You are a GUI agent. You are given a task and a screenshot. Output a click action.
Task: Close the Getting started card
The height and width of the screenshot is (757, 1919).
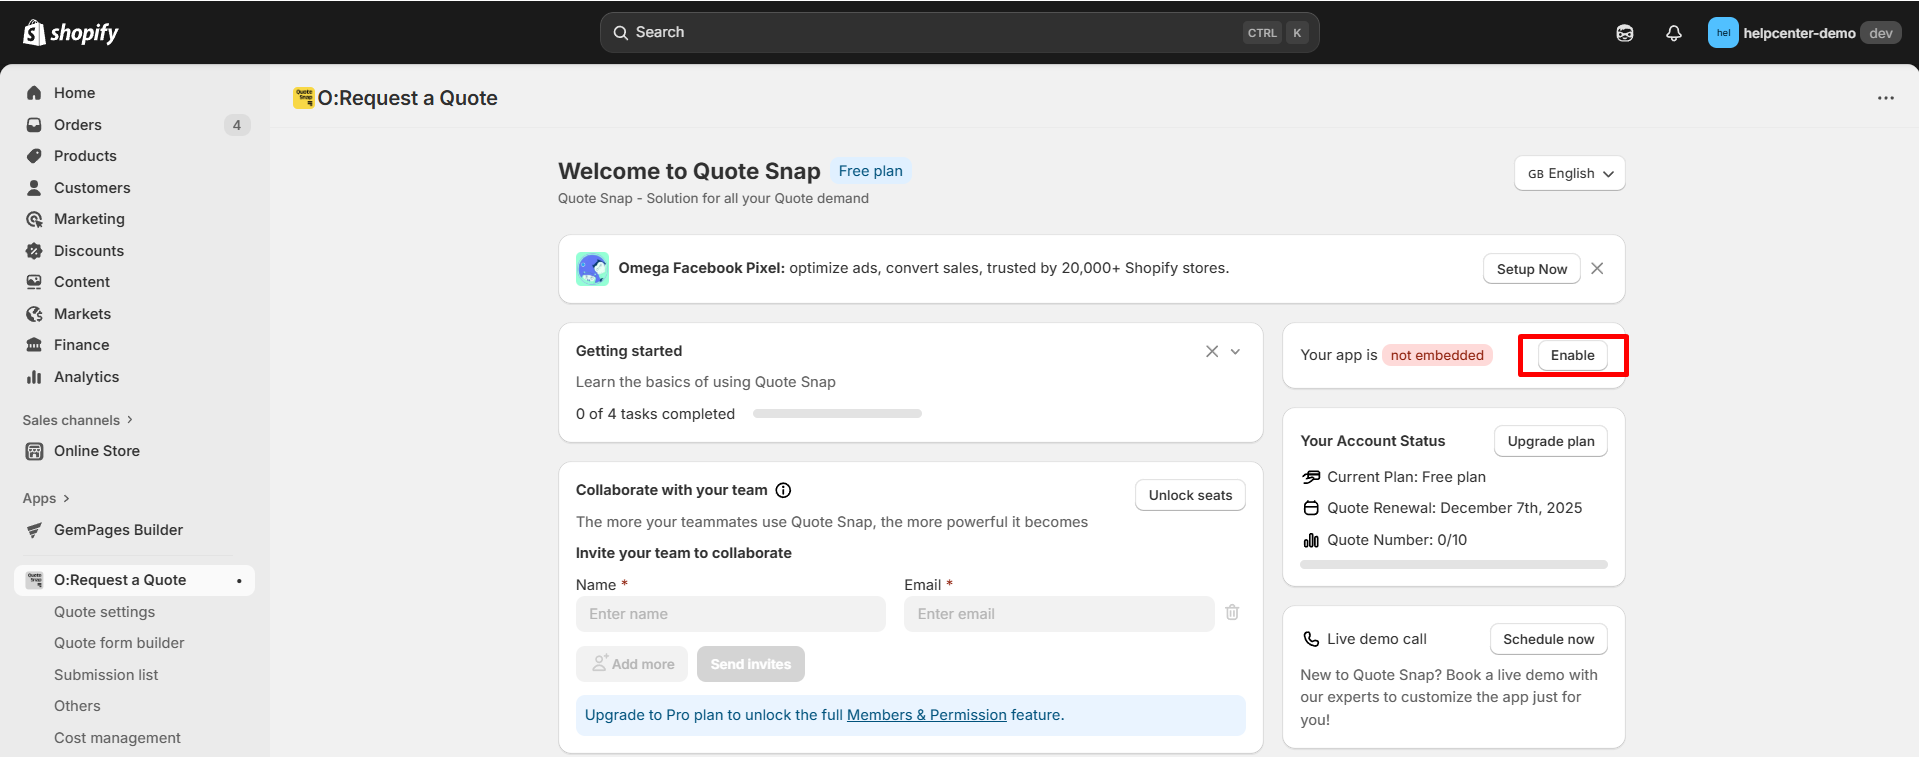(x=1211, y=351)
